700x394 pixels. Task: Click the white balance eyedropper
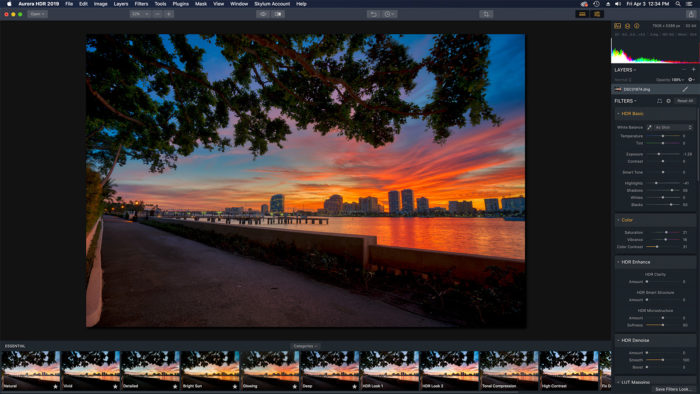point(650,128)
